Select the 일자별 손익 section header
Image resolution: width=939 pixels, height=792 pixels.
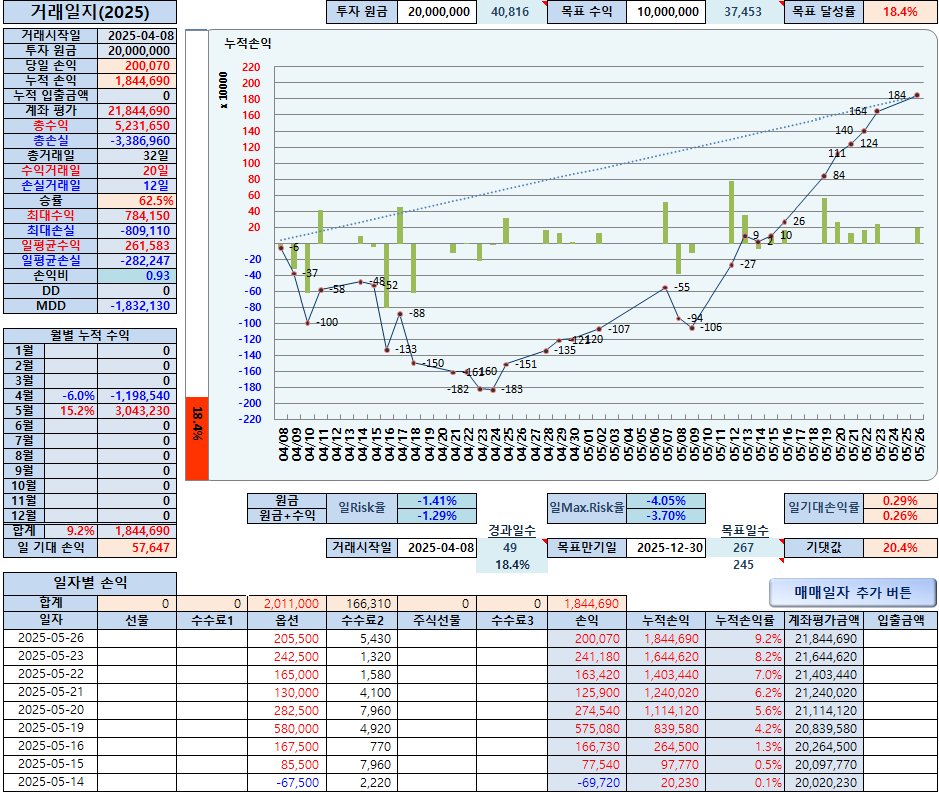click(x=90, y=583)
